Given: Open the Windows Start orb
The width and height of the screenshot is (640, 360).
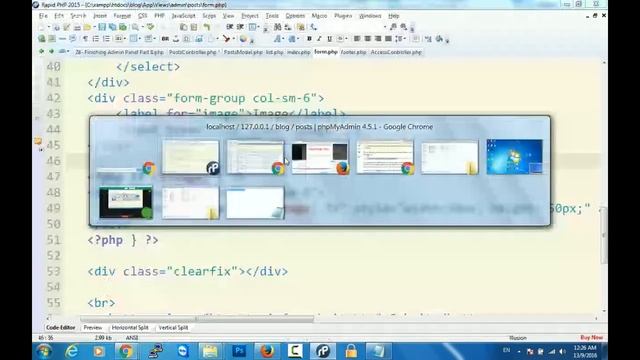Looking at the screenshot, I should (x=44, y=351).
